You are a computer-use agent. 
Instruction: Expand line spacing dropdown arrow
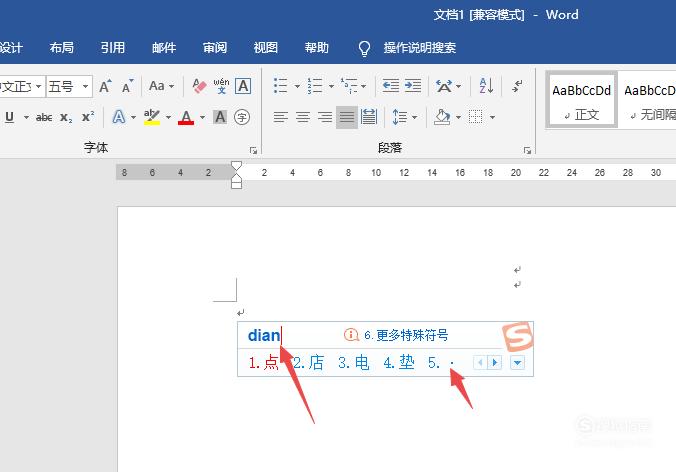414,117
